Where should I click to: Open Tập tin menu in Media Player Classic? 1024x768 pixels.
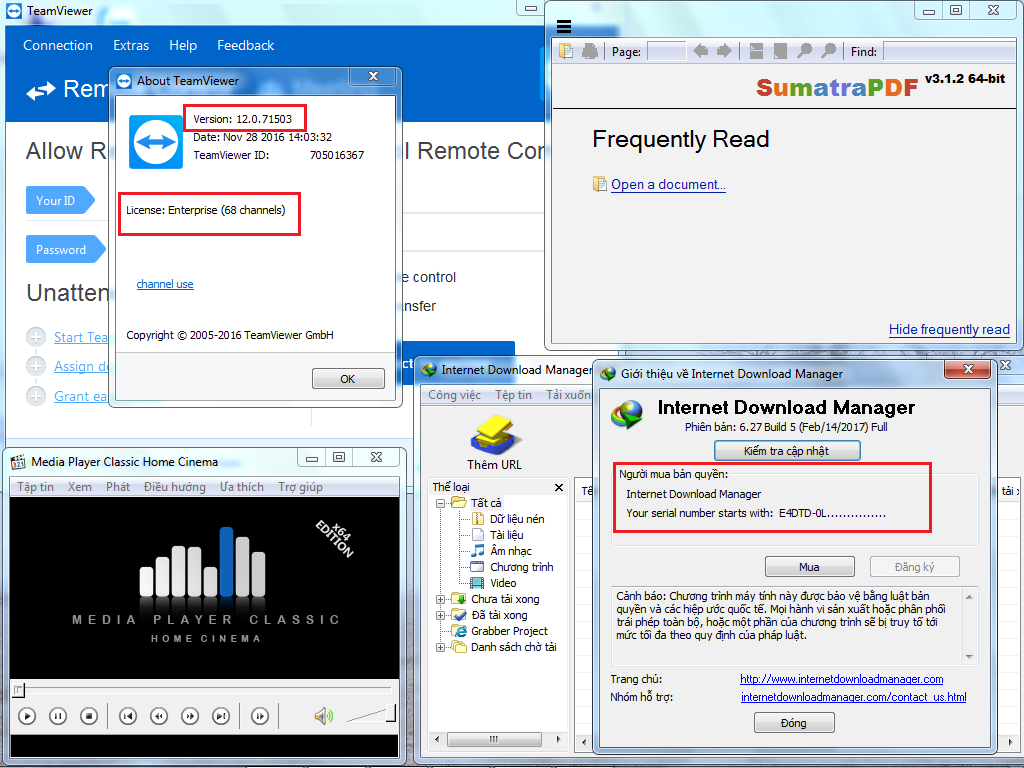[x=35, y=487]
